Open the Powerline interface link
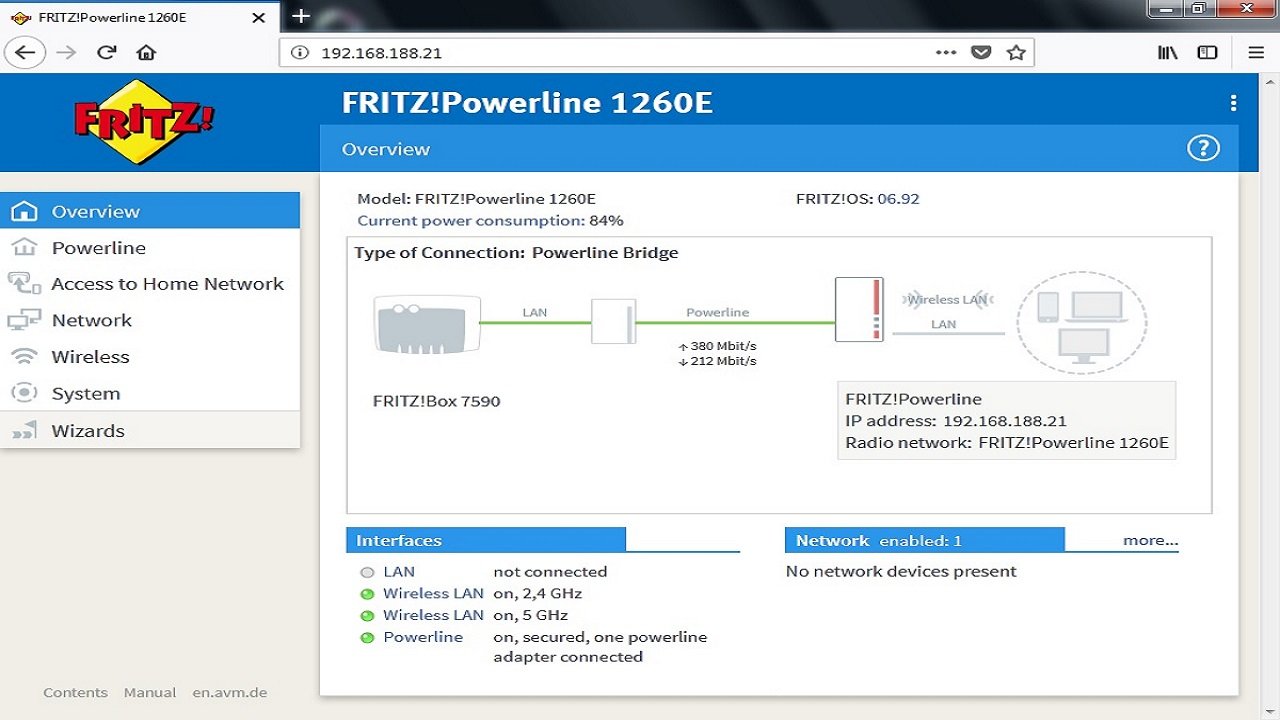 pyautogui.click(x=423, y=637)
